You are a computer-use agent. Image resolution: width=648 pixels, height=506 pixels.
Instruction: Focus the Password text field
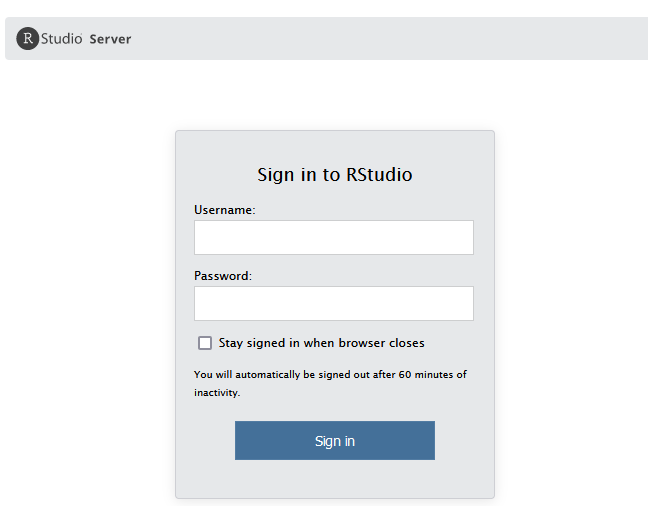pos(333,304)
